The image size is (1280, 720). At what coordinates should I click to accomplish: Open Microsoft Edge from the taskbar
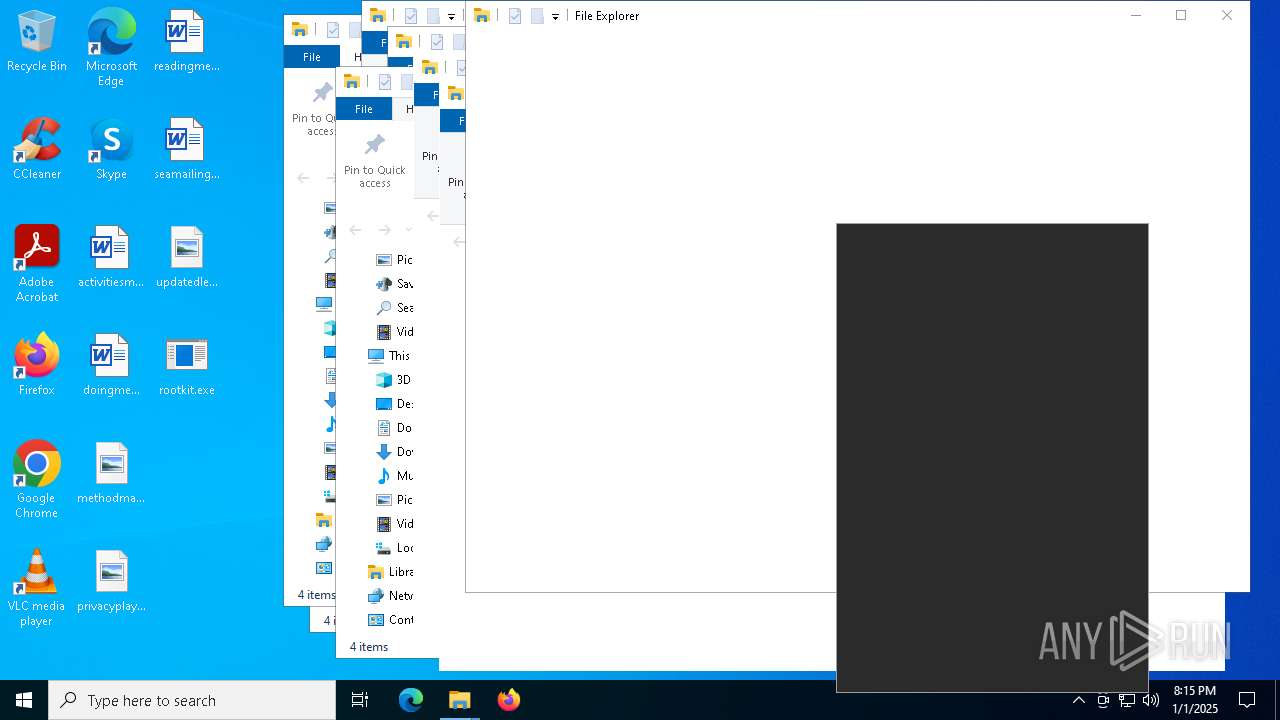pos(411,700)
